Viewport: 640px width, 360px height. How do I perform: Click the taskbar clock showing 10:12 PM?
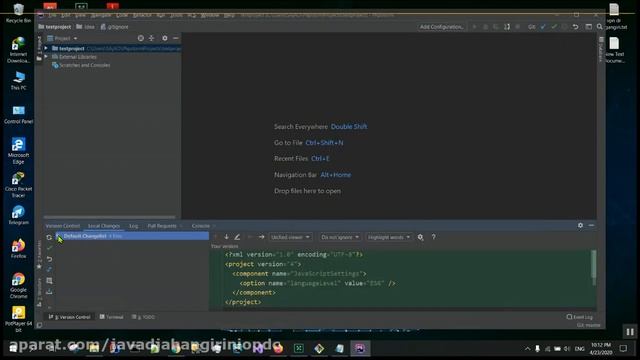pos(601,349)
